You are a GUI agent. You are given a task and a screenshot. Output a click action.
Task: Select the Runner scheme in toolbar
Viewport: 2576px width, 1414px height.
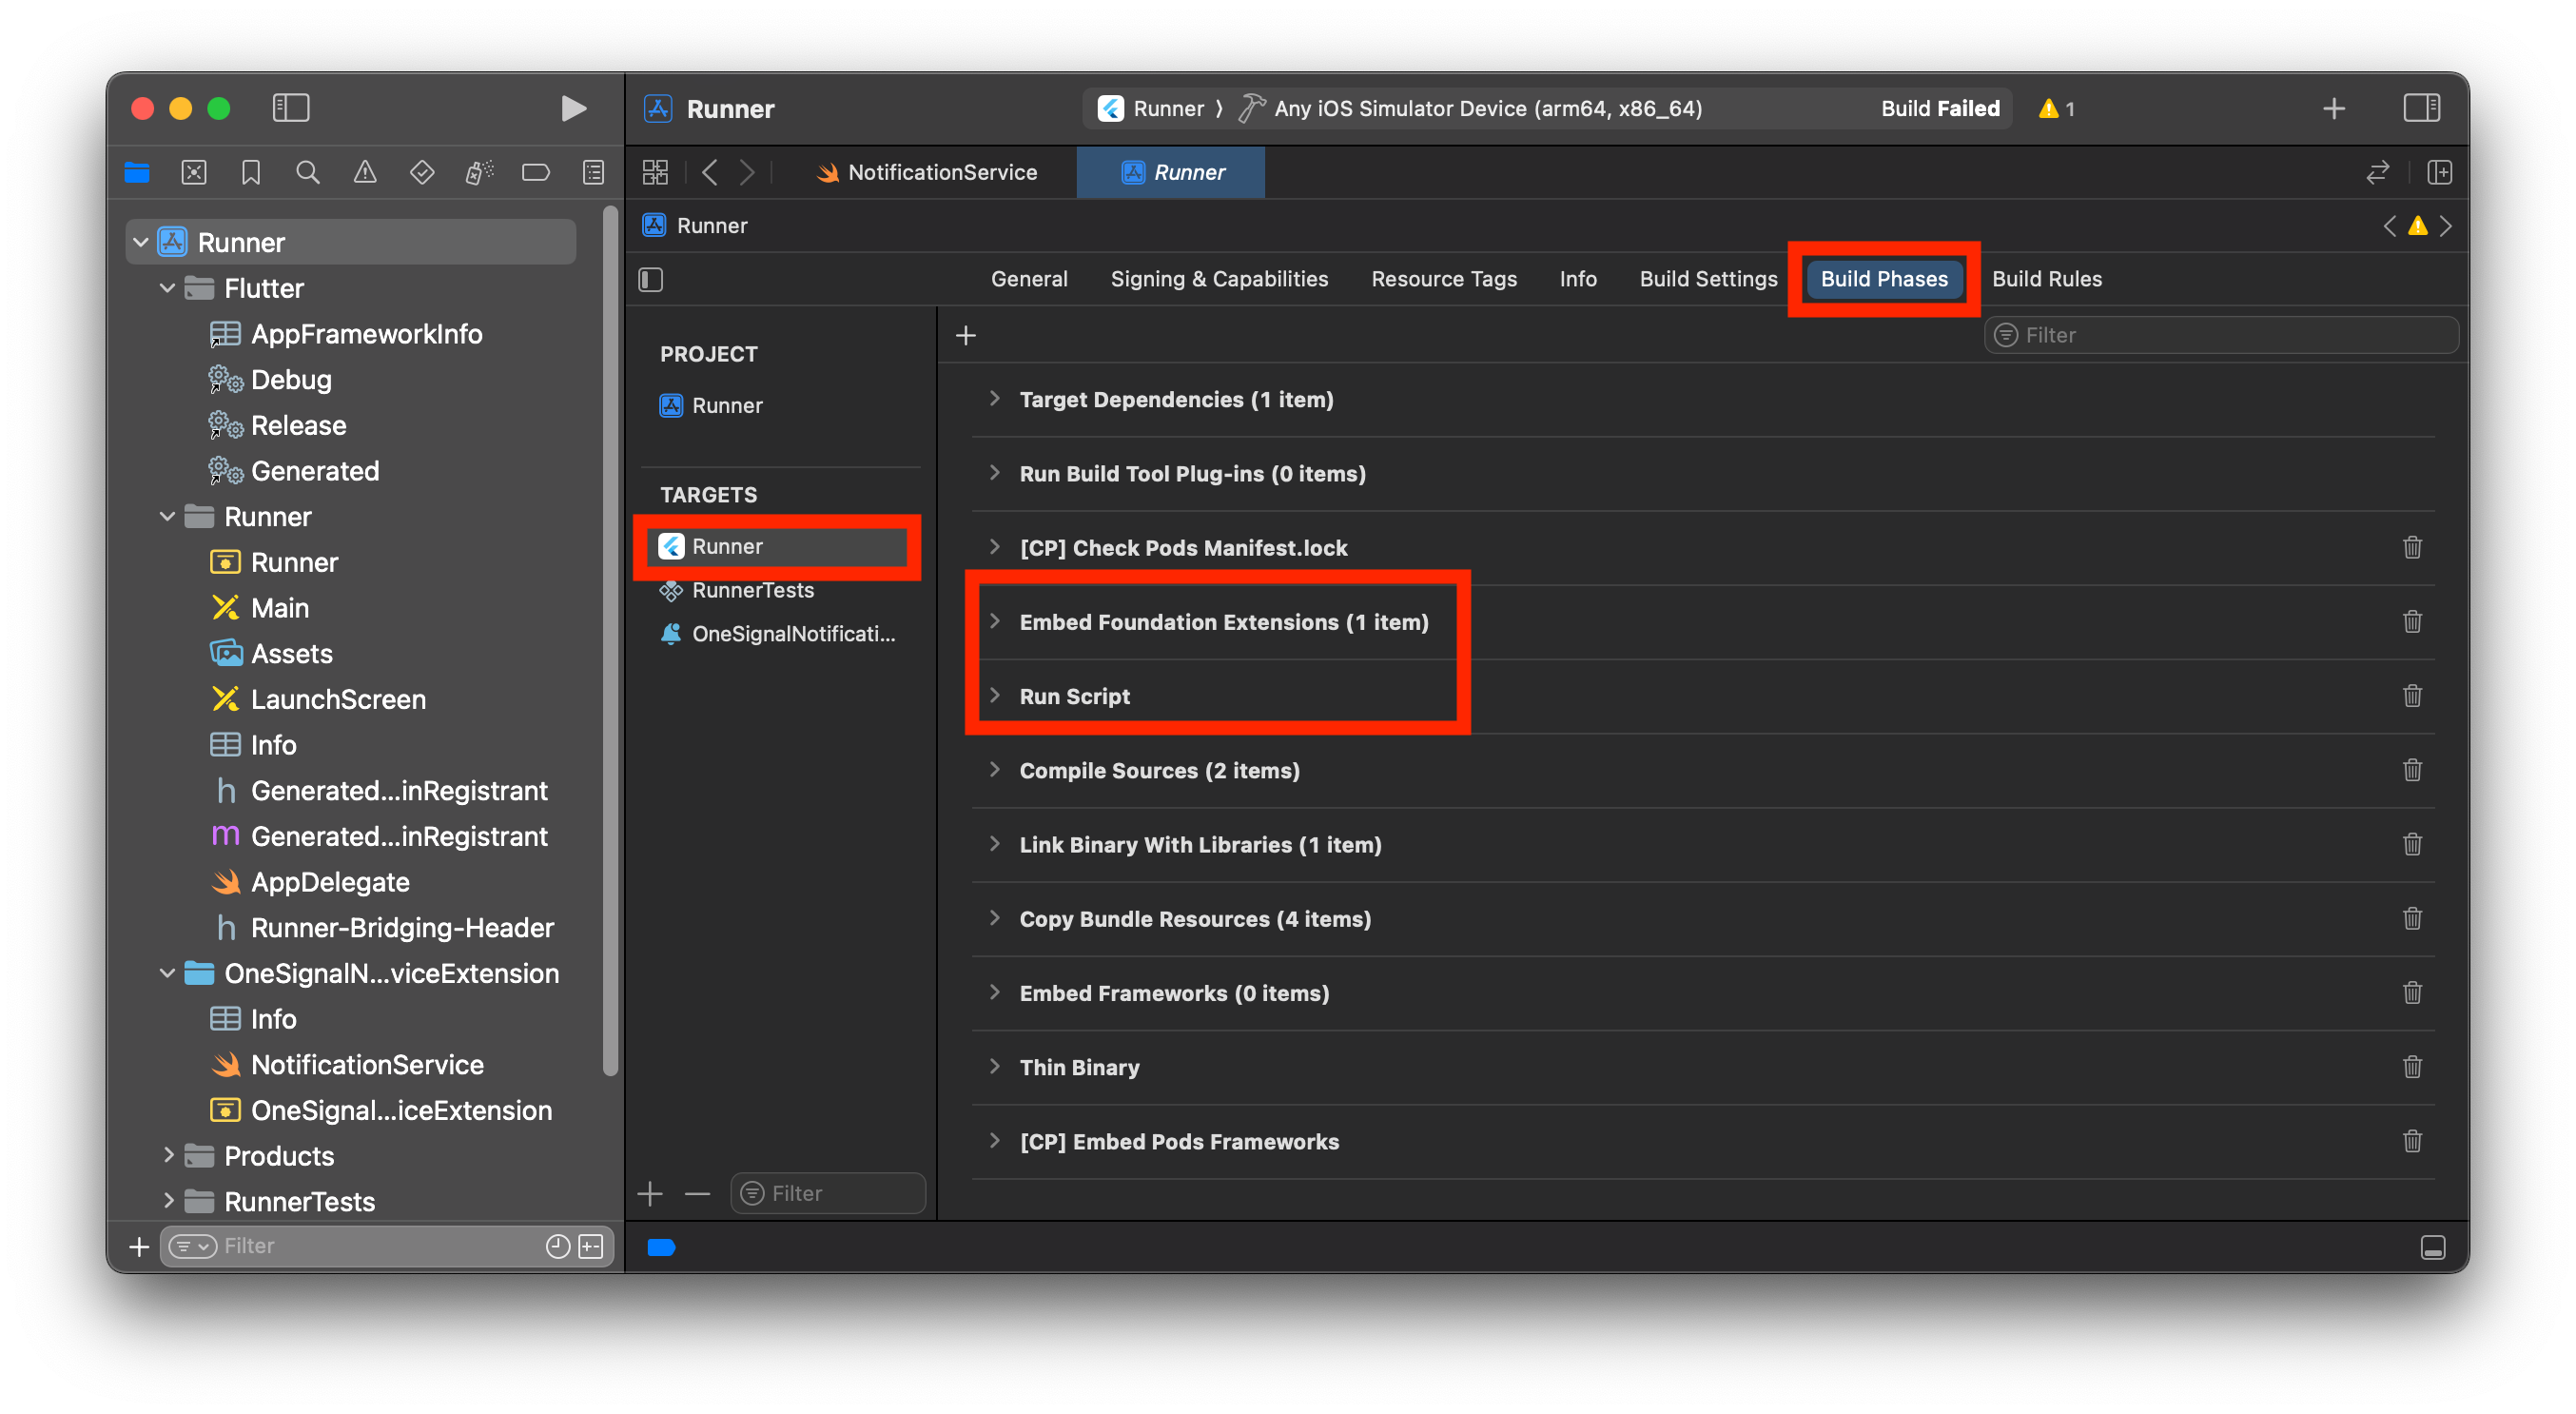point(1152,108)
